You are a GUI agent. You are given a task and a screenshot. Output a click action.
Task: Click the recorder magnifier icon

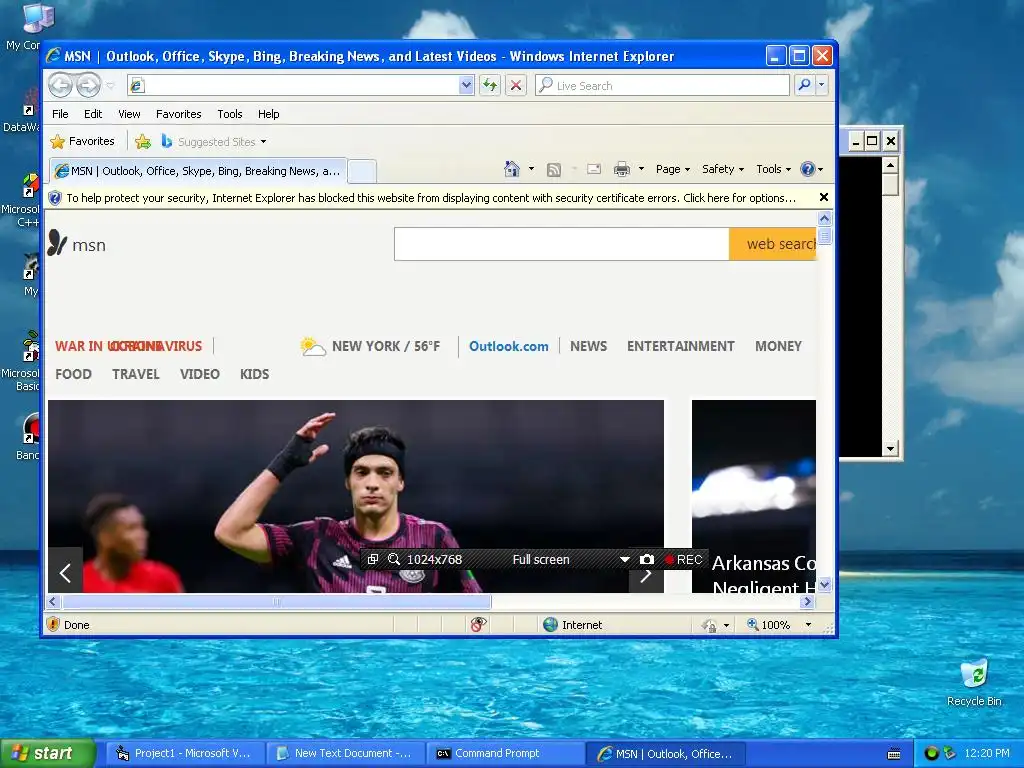pos(394,559)
